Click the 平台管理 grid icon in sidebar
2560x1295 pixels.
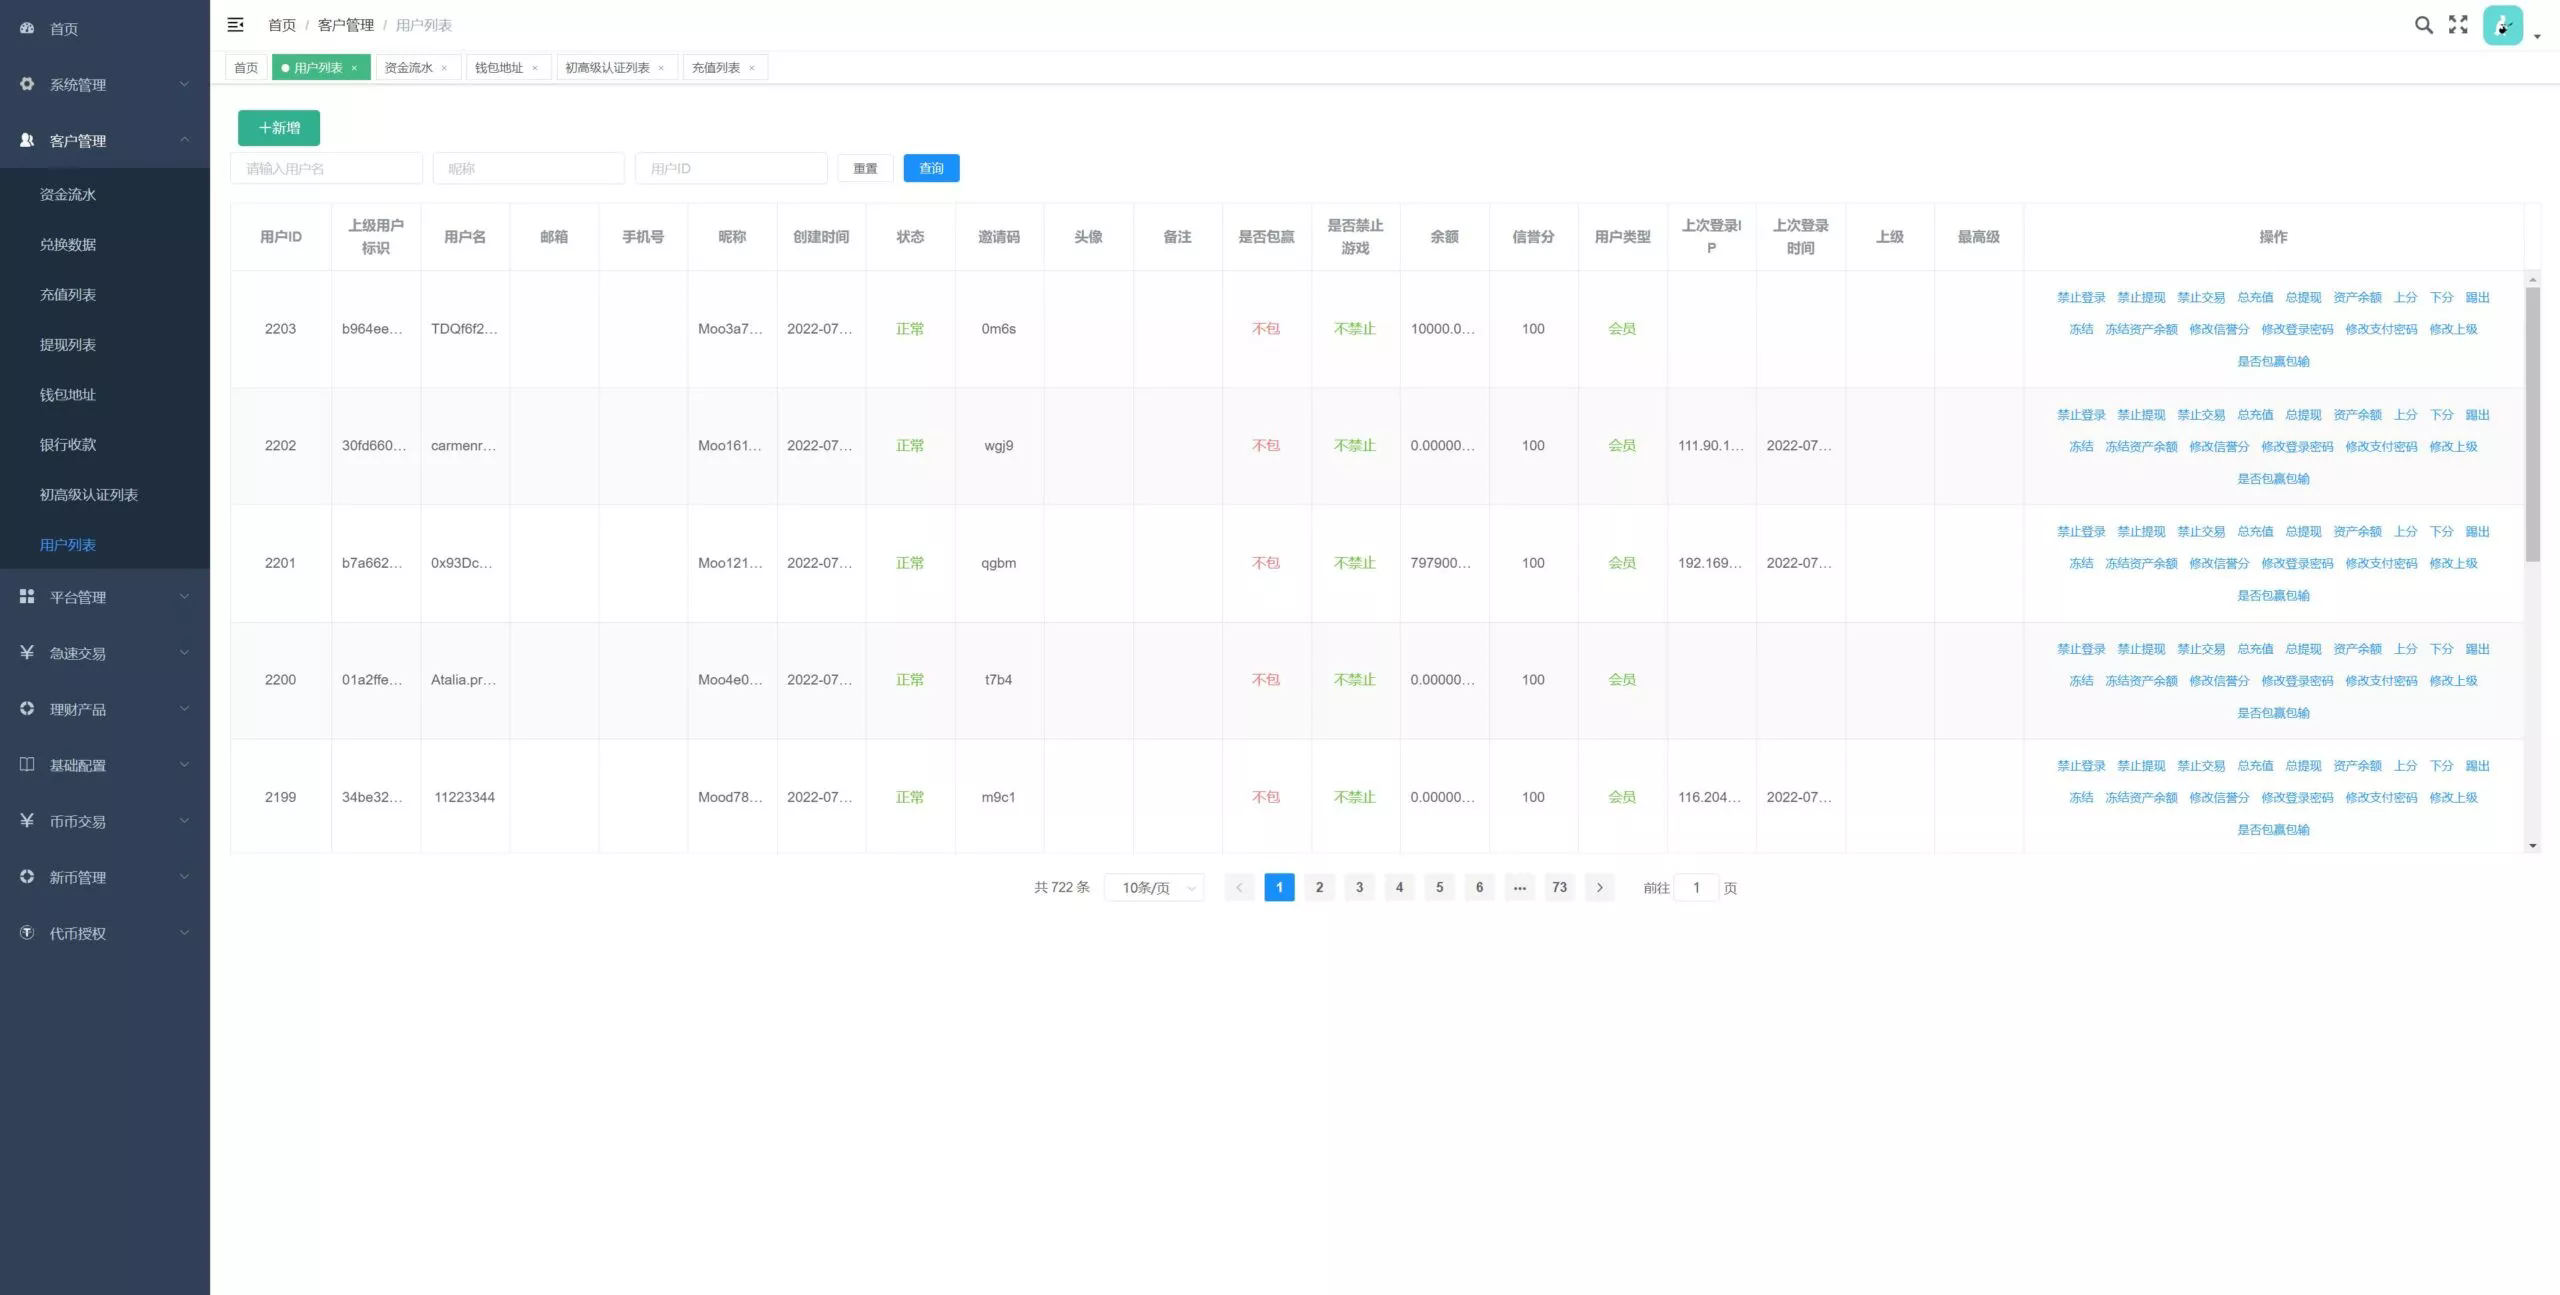tap(27, 597)
